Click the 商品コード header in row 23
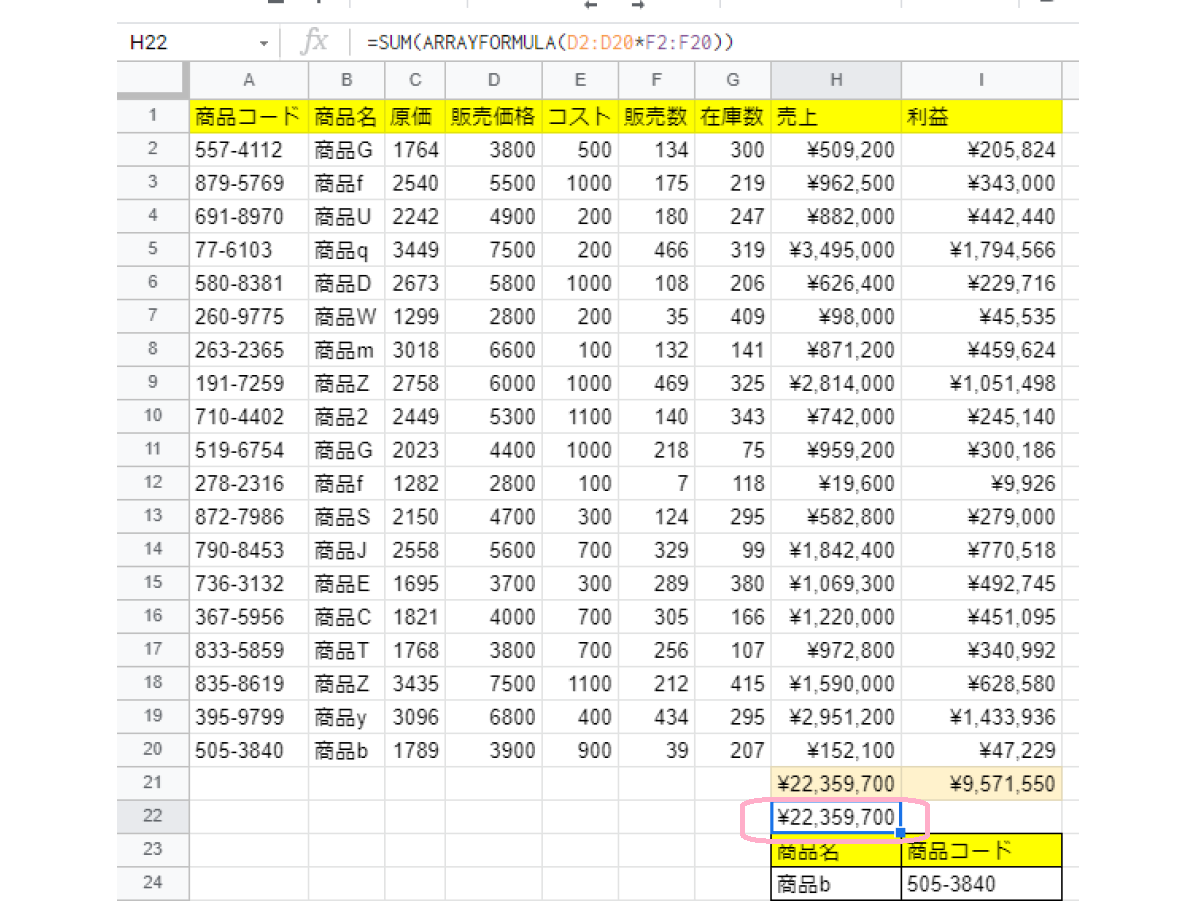 click(x=981, y=850)
